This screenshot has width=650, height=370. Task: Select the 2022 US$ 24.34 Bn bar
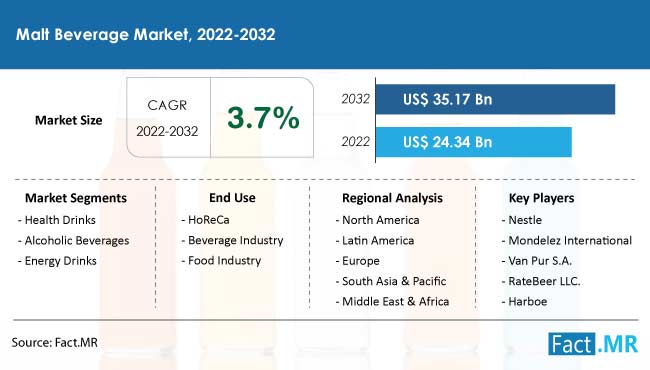(474, 142)
